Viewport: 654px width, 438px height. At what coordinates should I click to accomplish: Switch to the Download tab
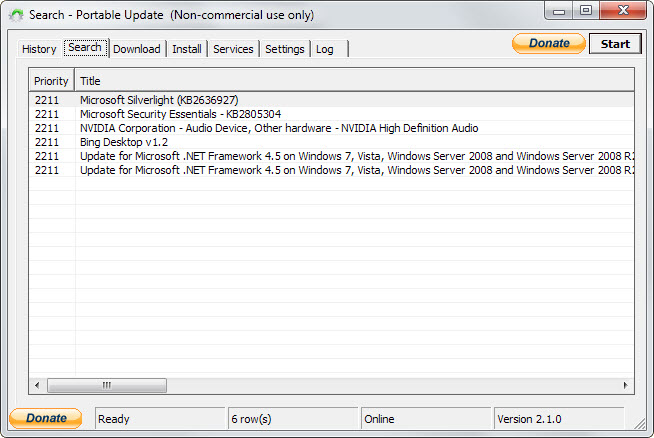point(137,49)
